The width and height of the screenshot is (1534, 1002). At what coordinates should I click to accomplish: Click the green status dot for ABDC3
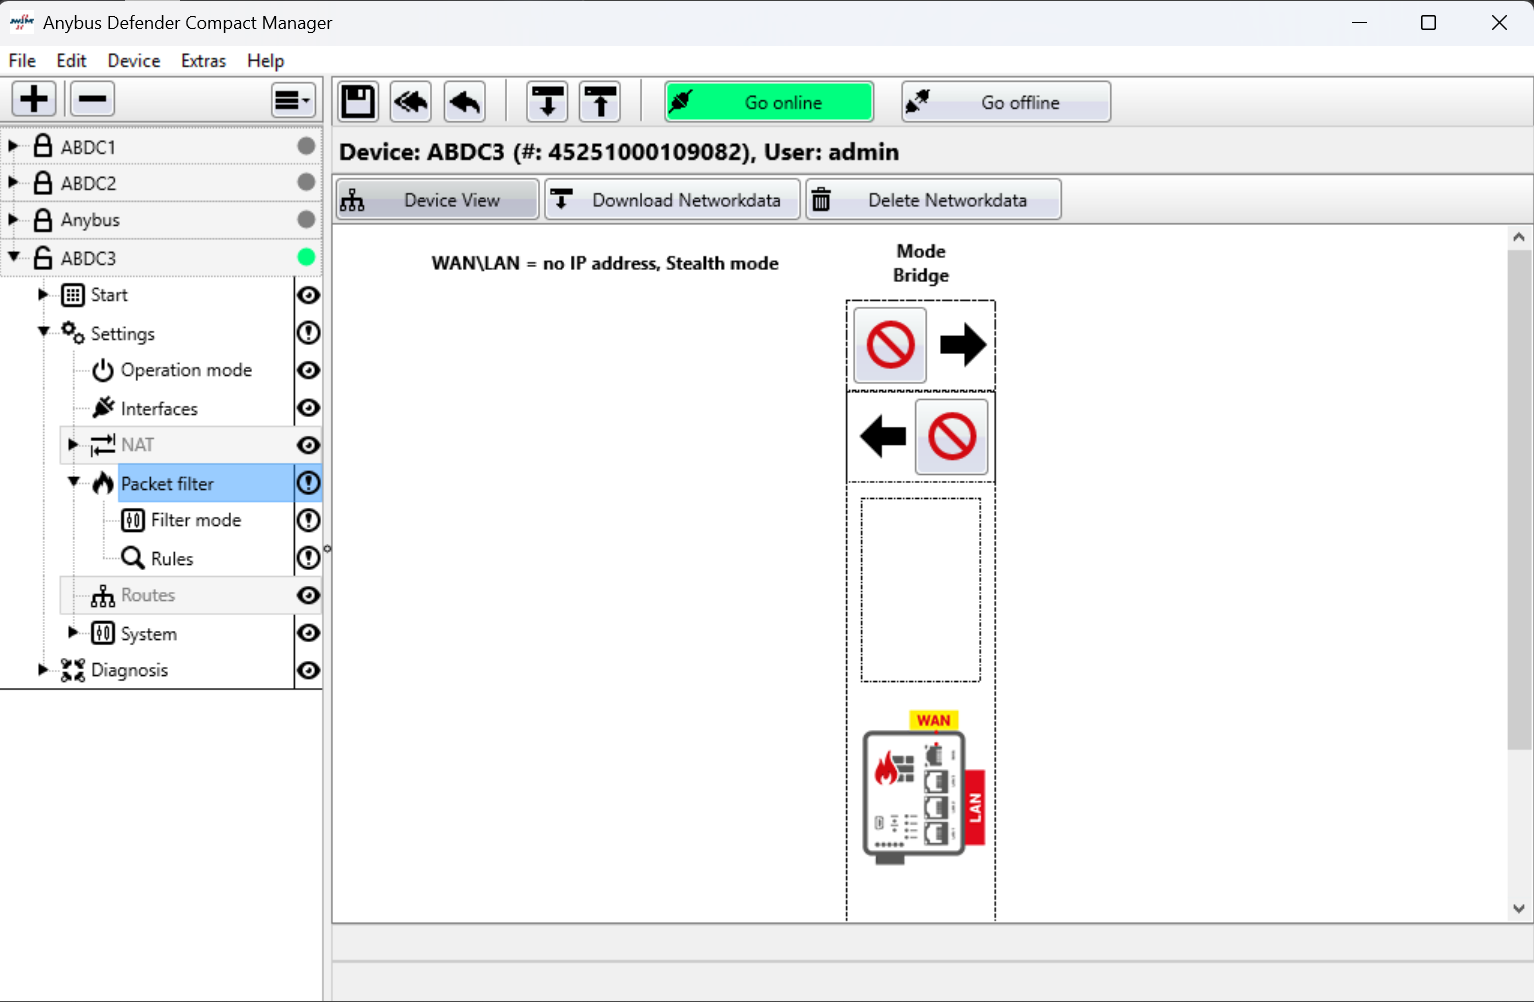(x=306, y=257)
